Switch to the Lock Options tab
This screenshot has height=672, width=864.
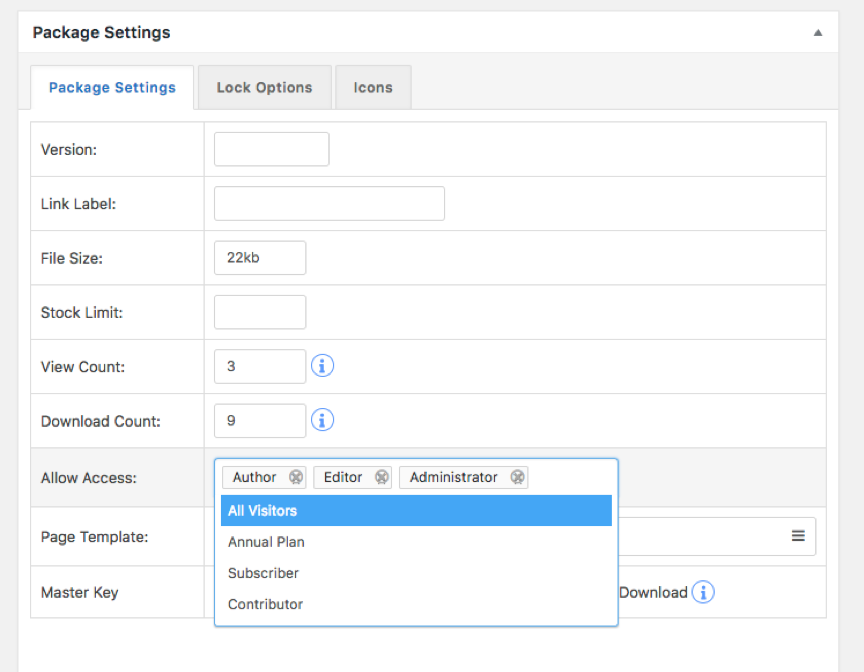pos(264,88)
